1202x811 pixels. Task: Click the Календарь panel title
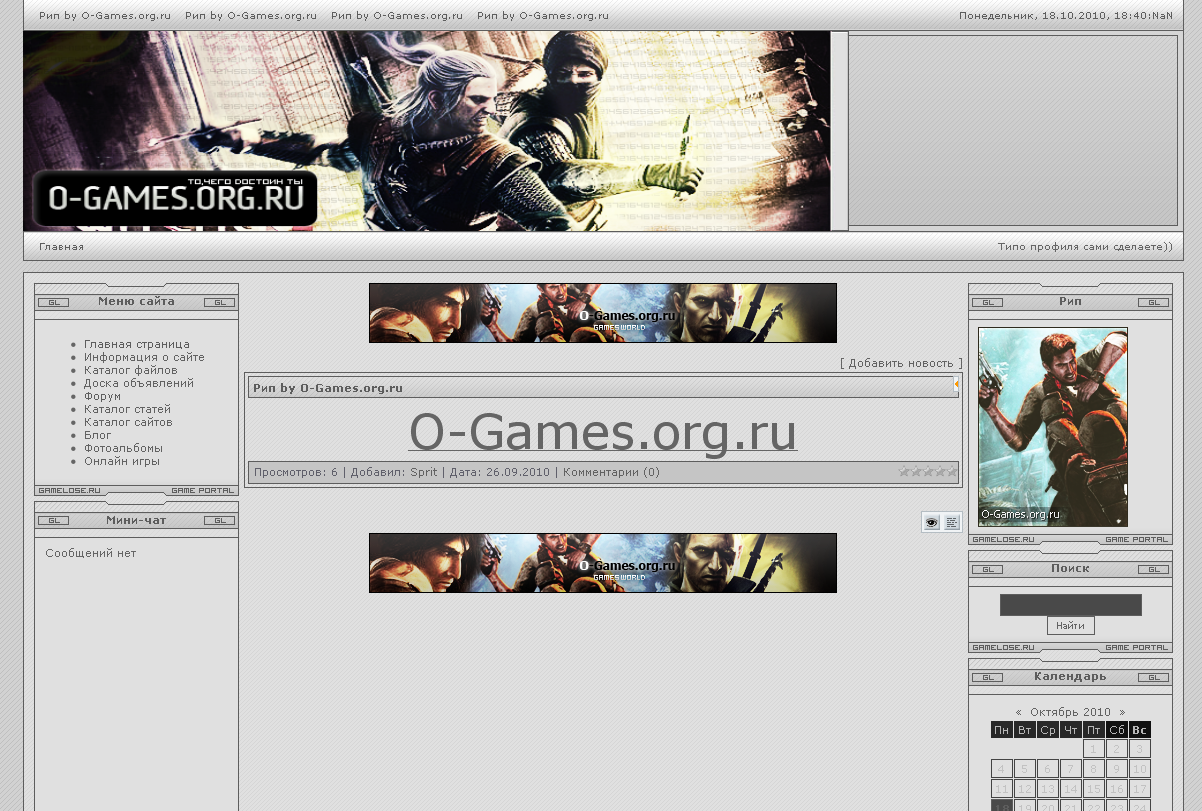click(1070, 676)
